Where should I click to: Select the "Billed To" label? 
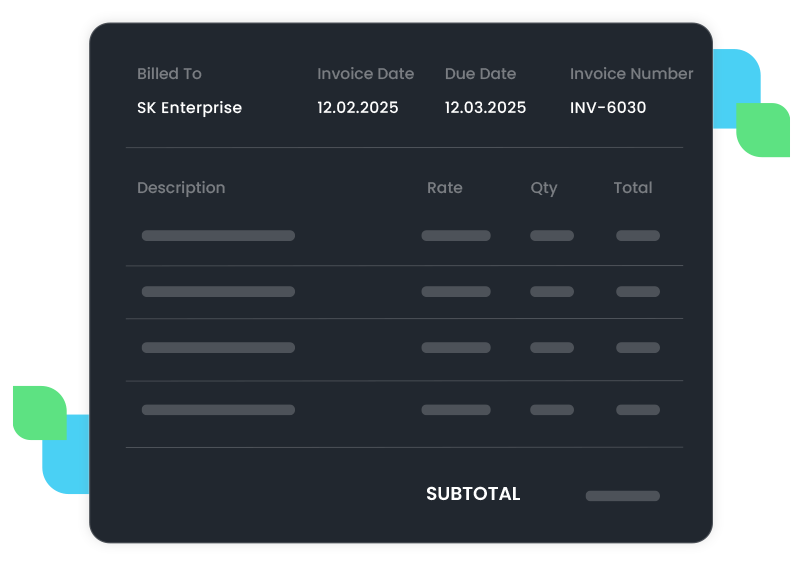tap(169, 74)
